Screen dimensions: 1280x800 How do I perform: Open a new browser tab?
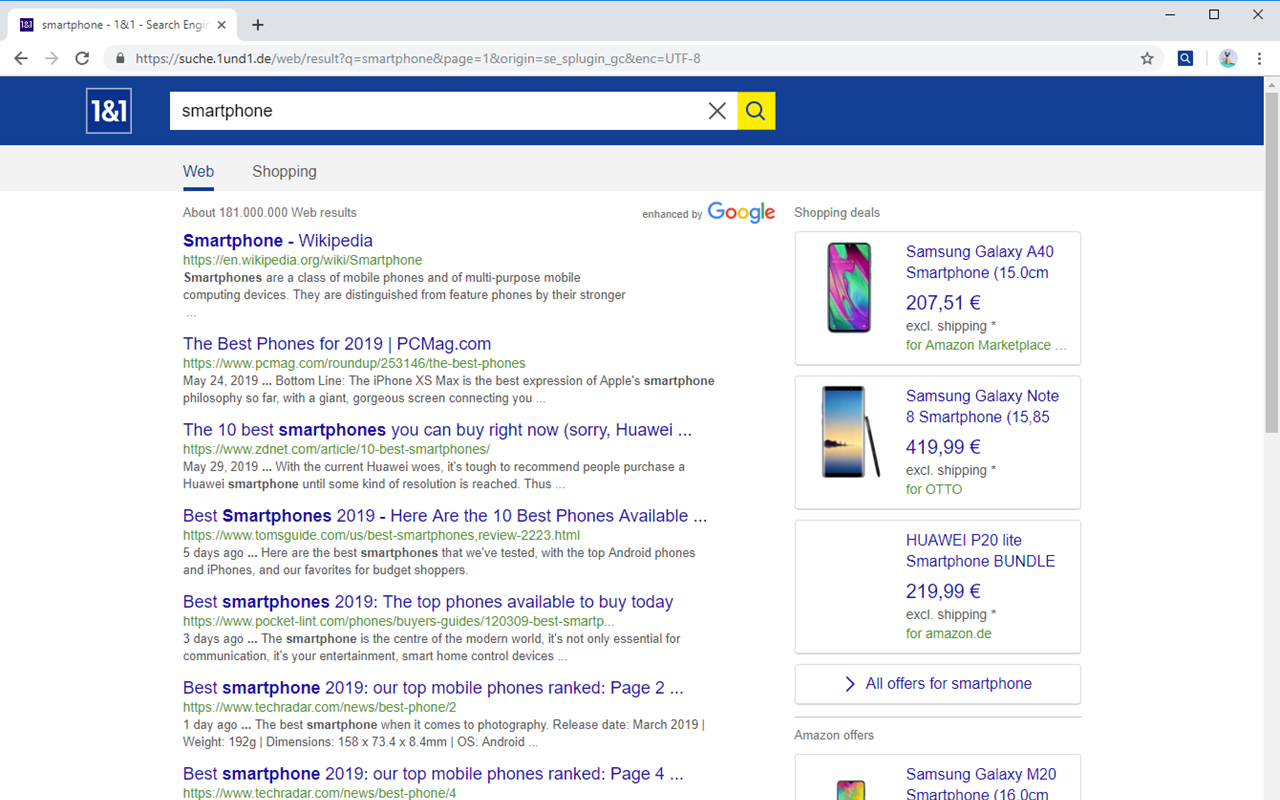click(258, 24)
